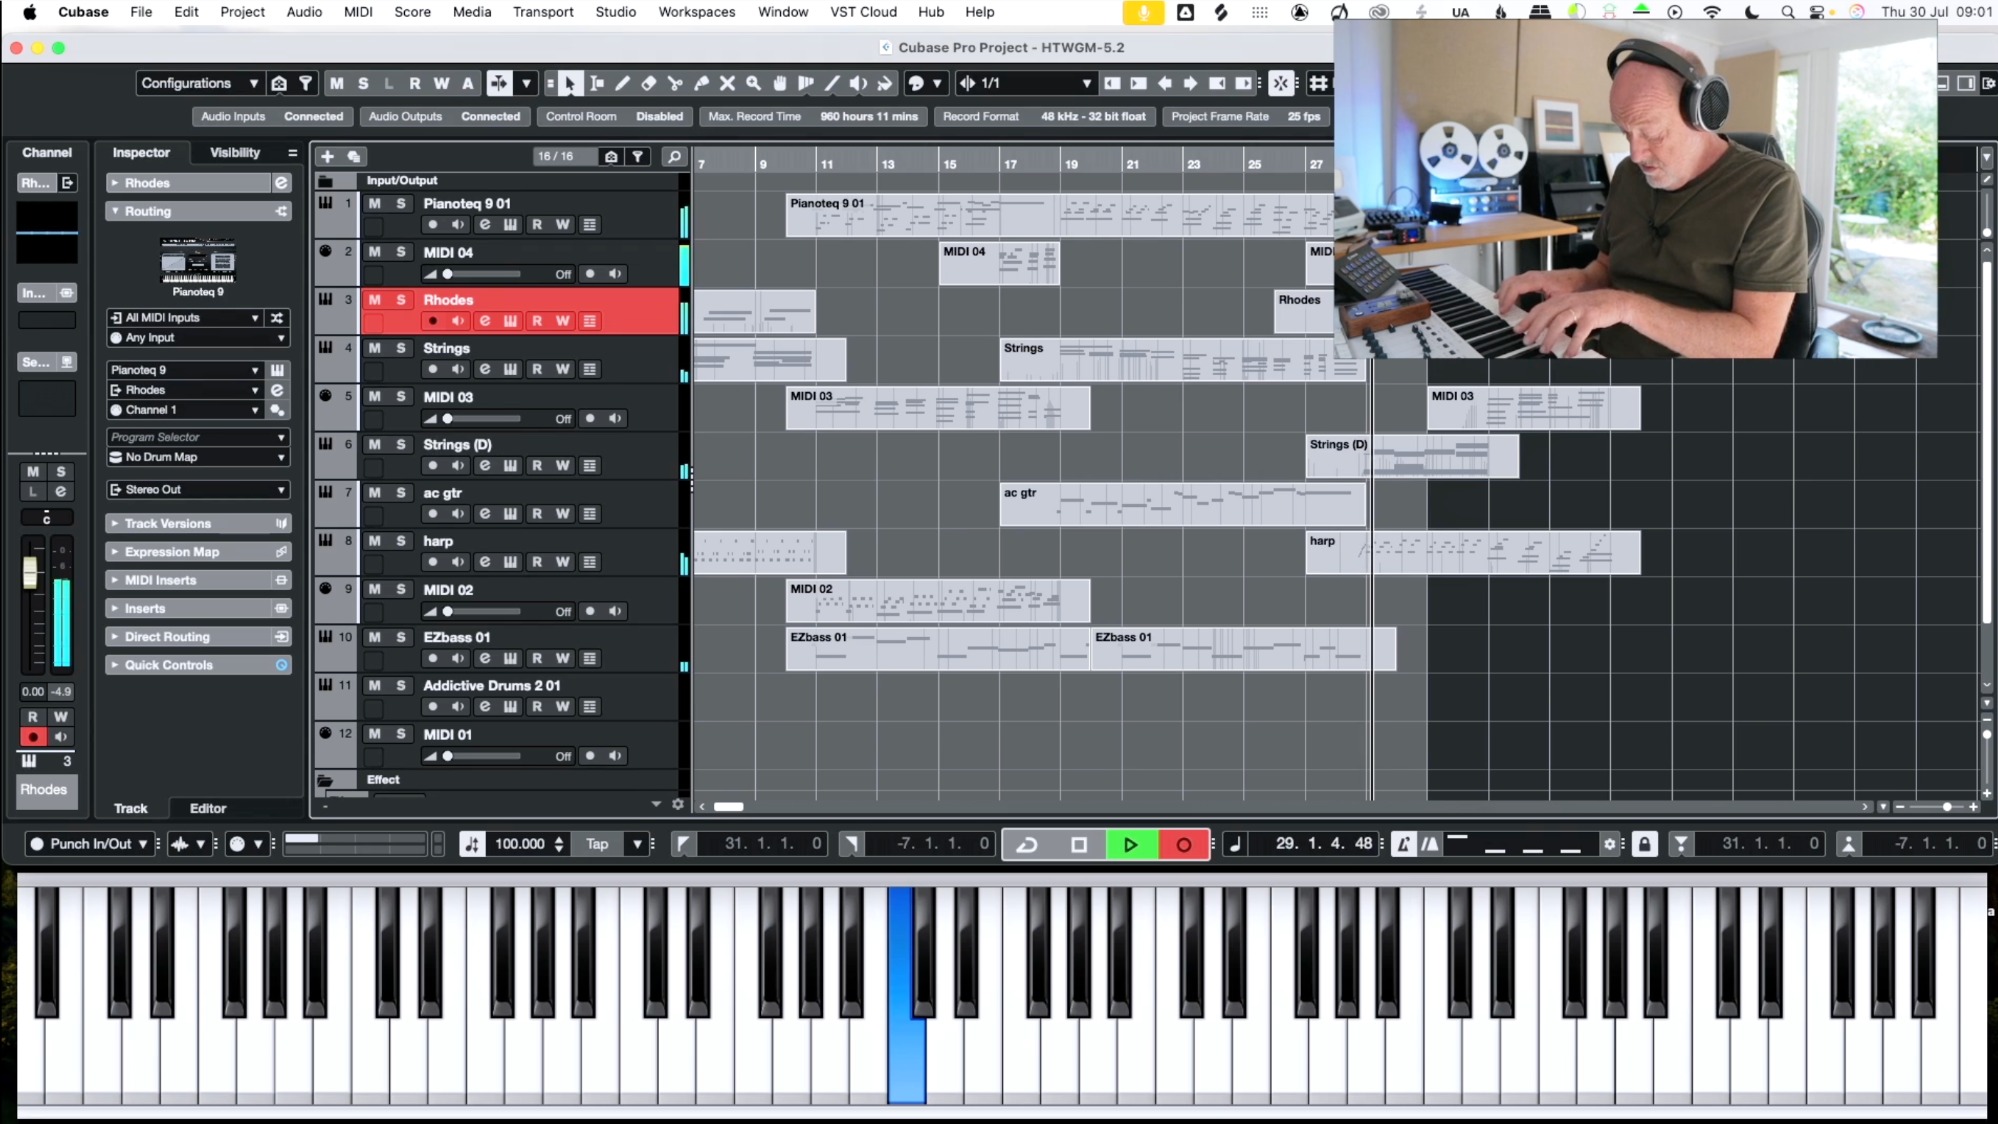Screen dimensions: 1998x1124
Task: Open the Workspaces menu
Action: coord(696,12)
